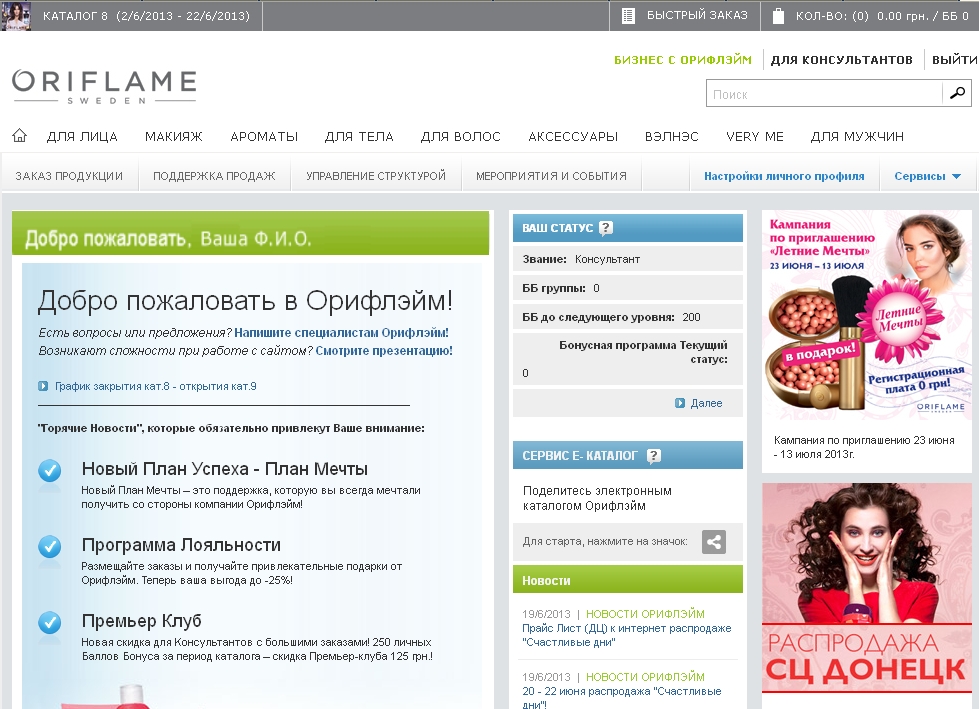Switch to ПОДДЕРЖКА ПРОДАЖ tab
Screen dimensions: 979x709
(x=214, y=176)
